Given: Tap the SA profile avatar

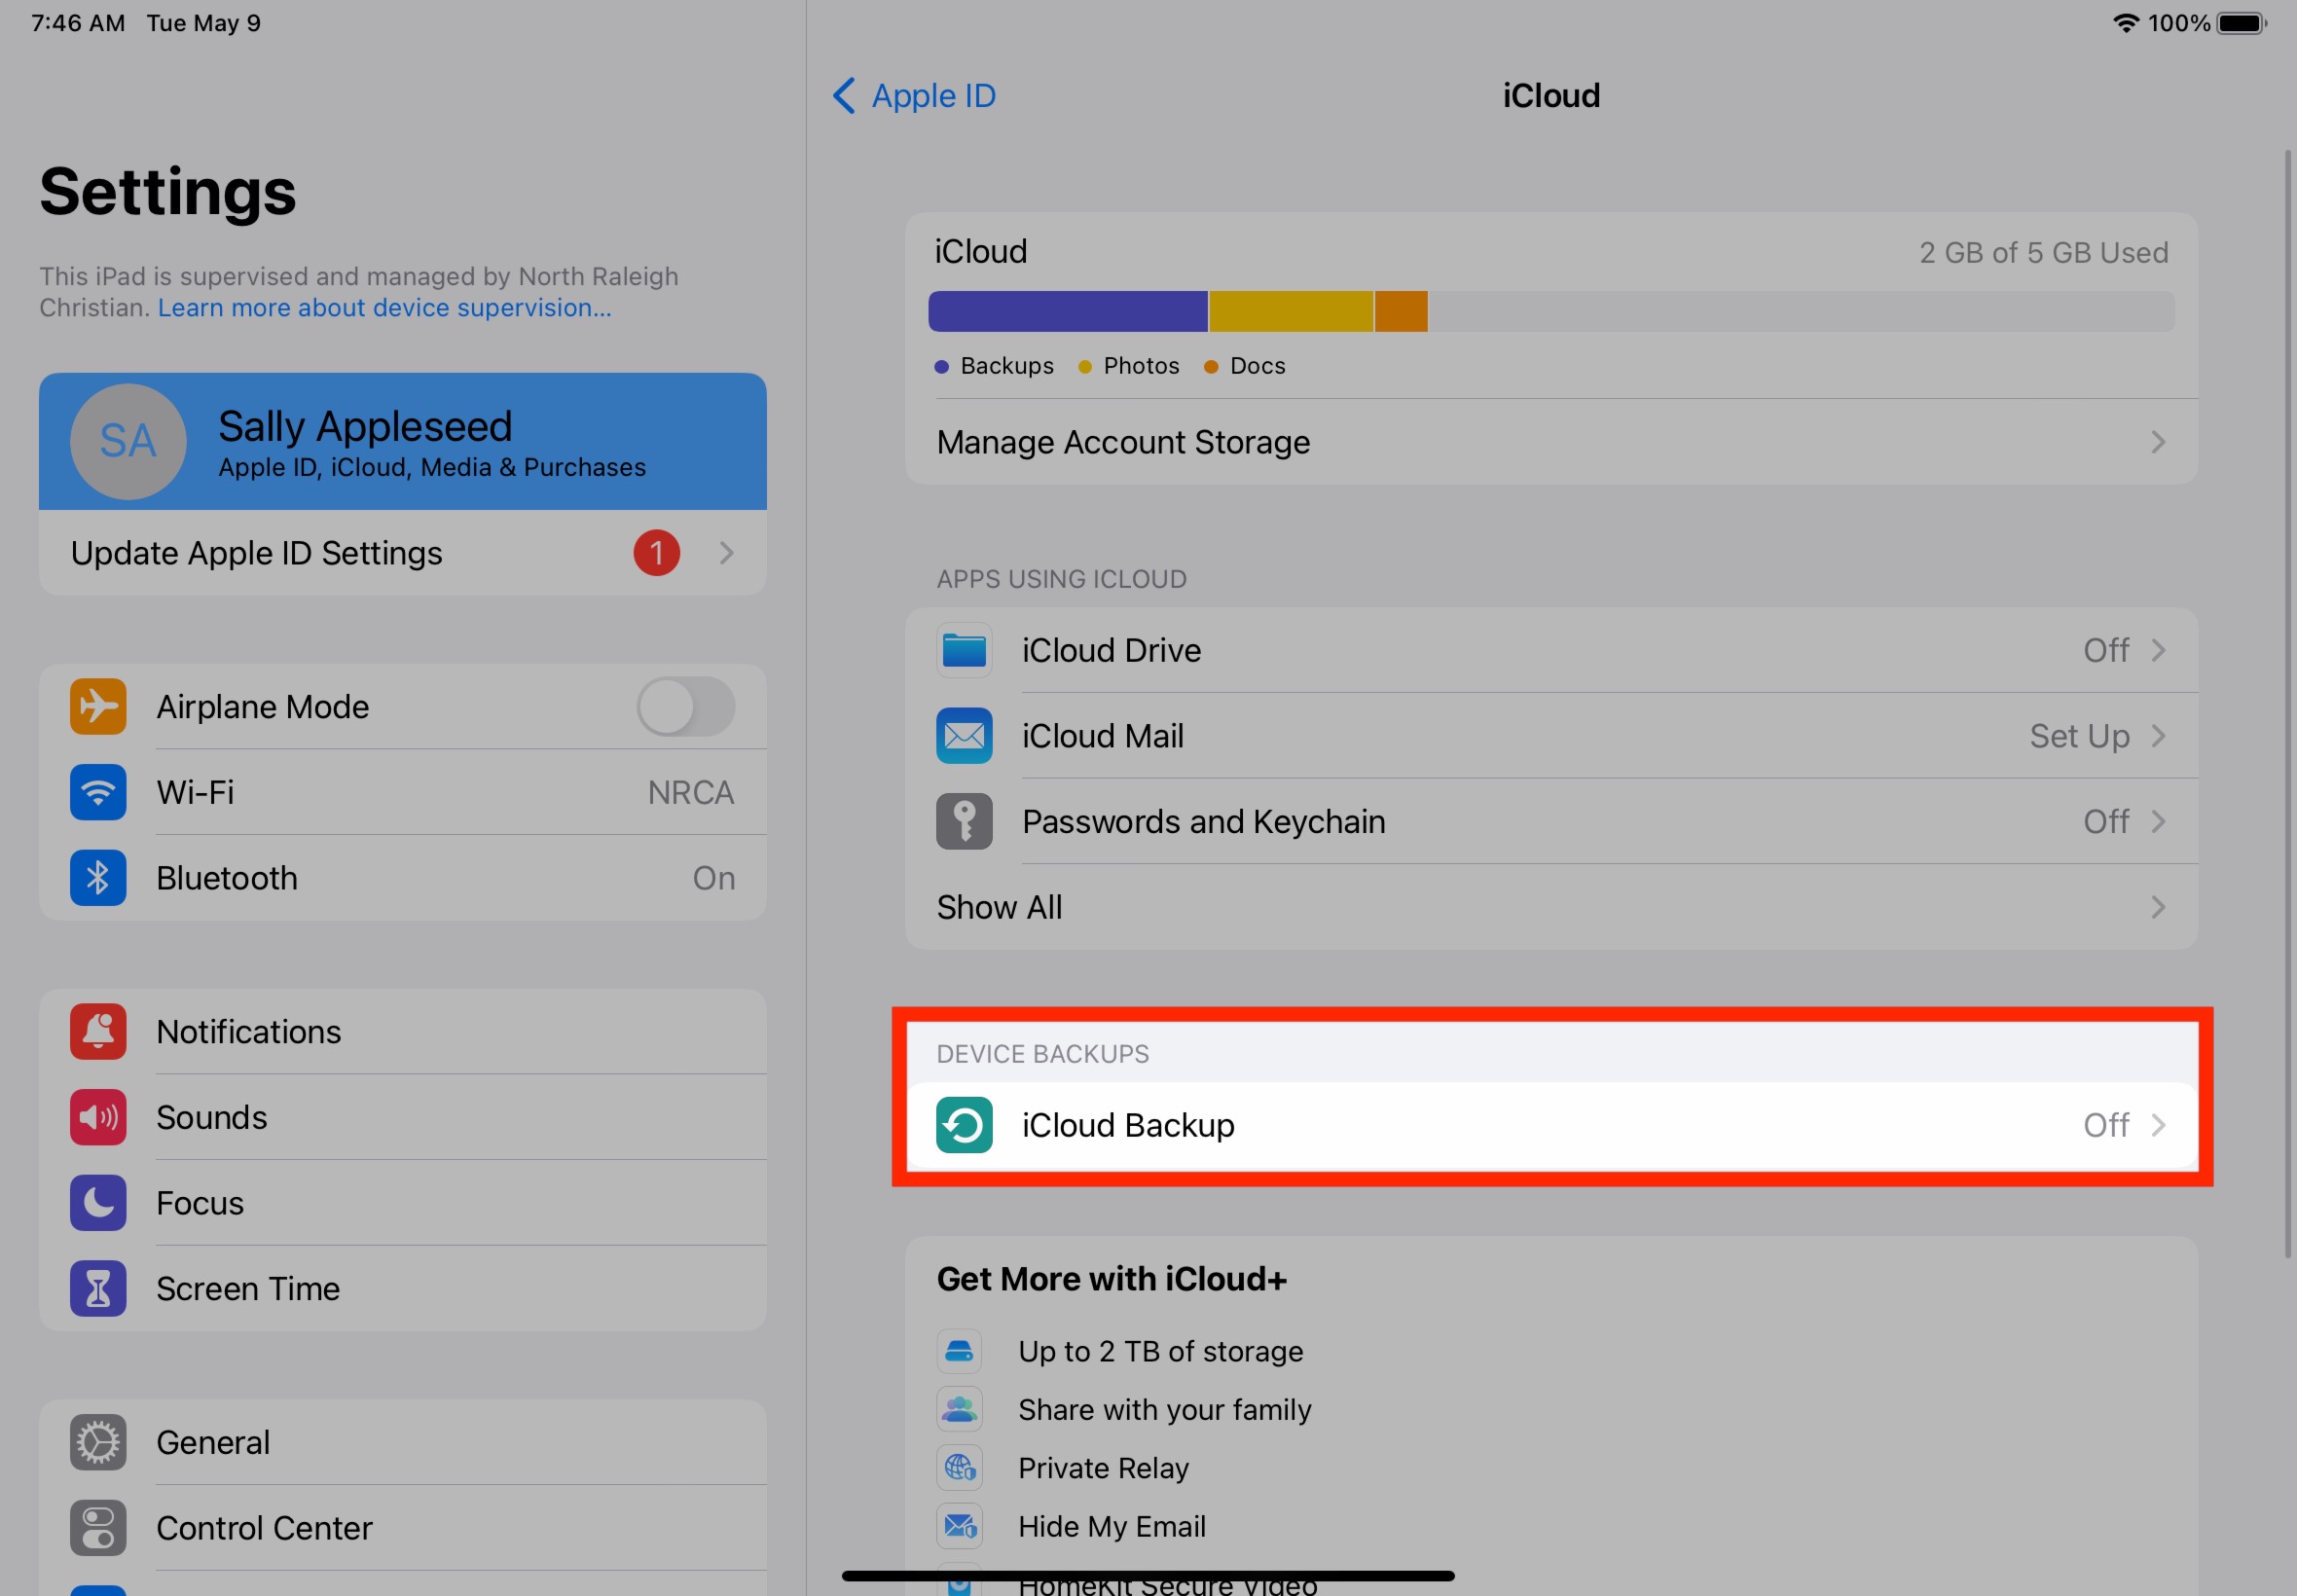Looking at the screenshot, I should [128, 441].
